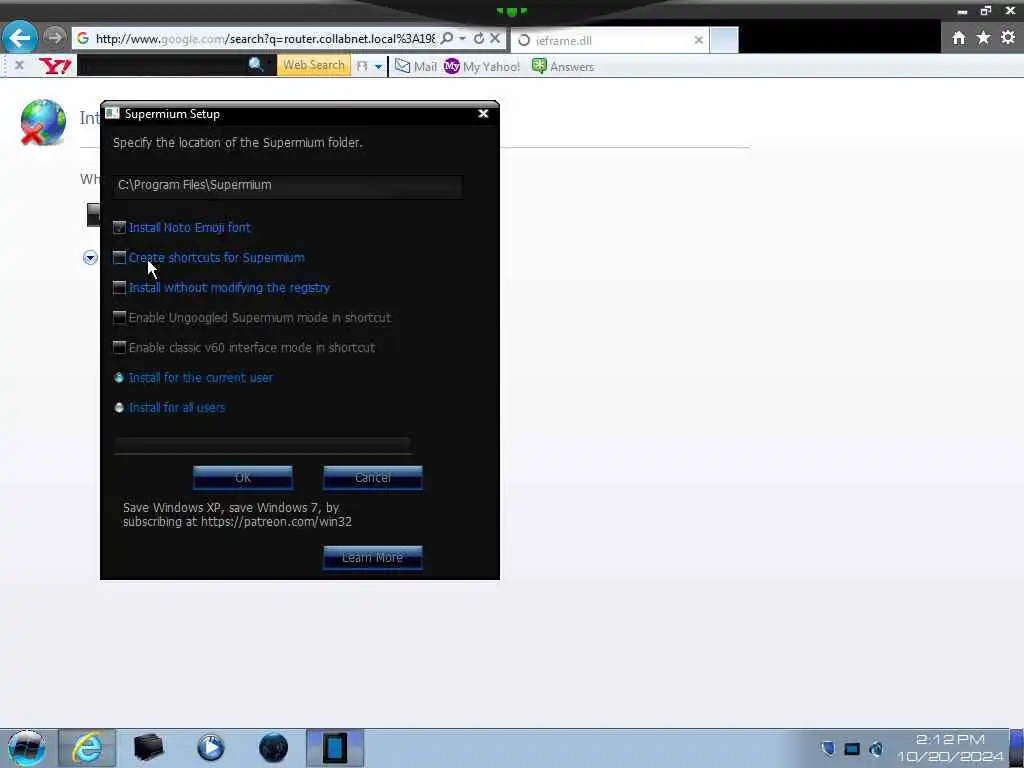The image size is (1024, 768).
Task: Open the Yahoo toolbar dropdown arrow
Action: point(378,66)
